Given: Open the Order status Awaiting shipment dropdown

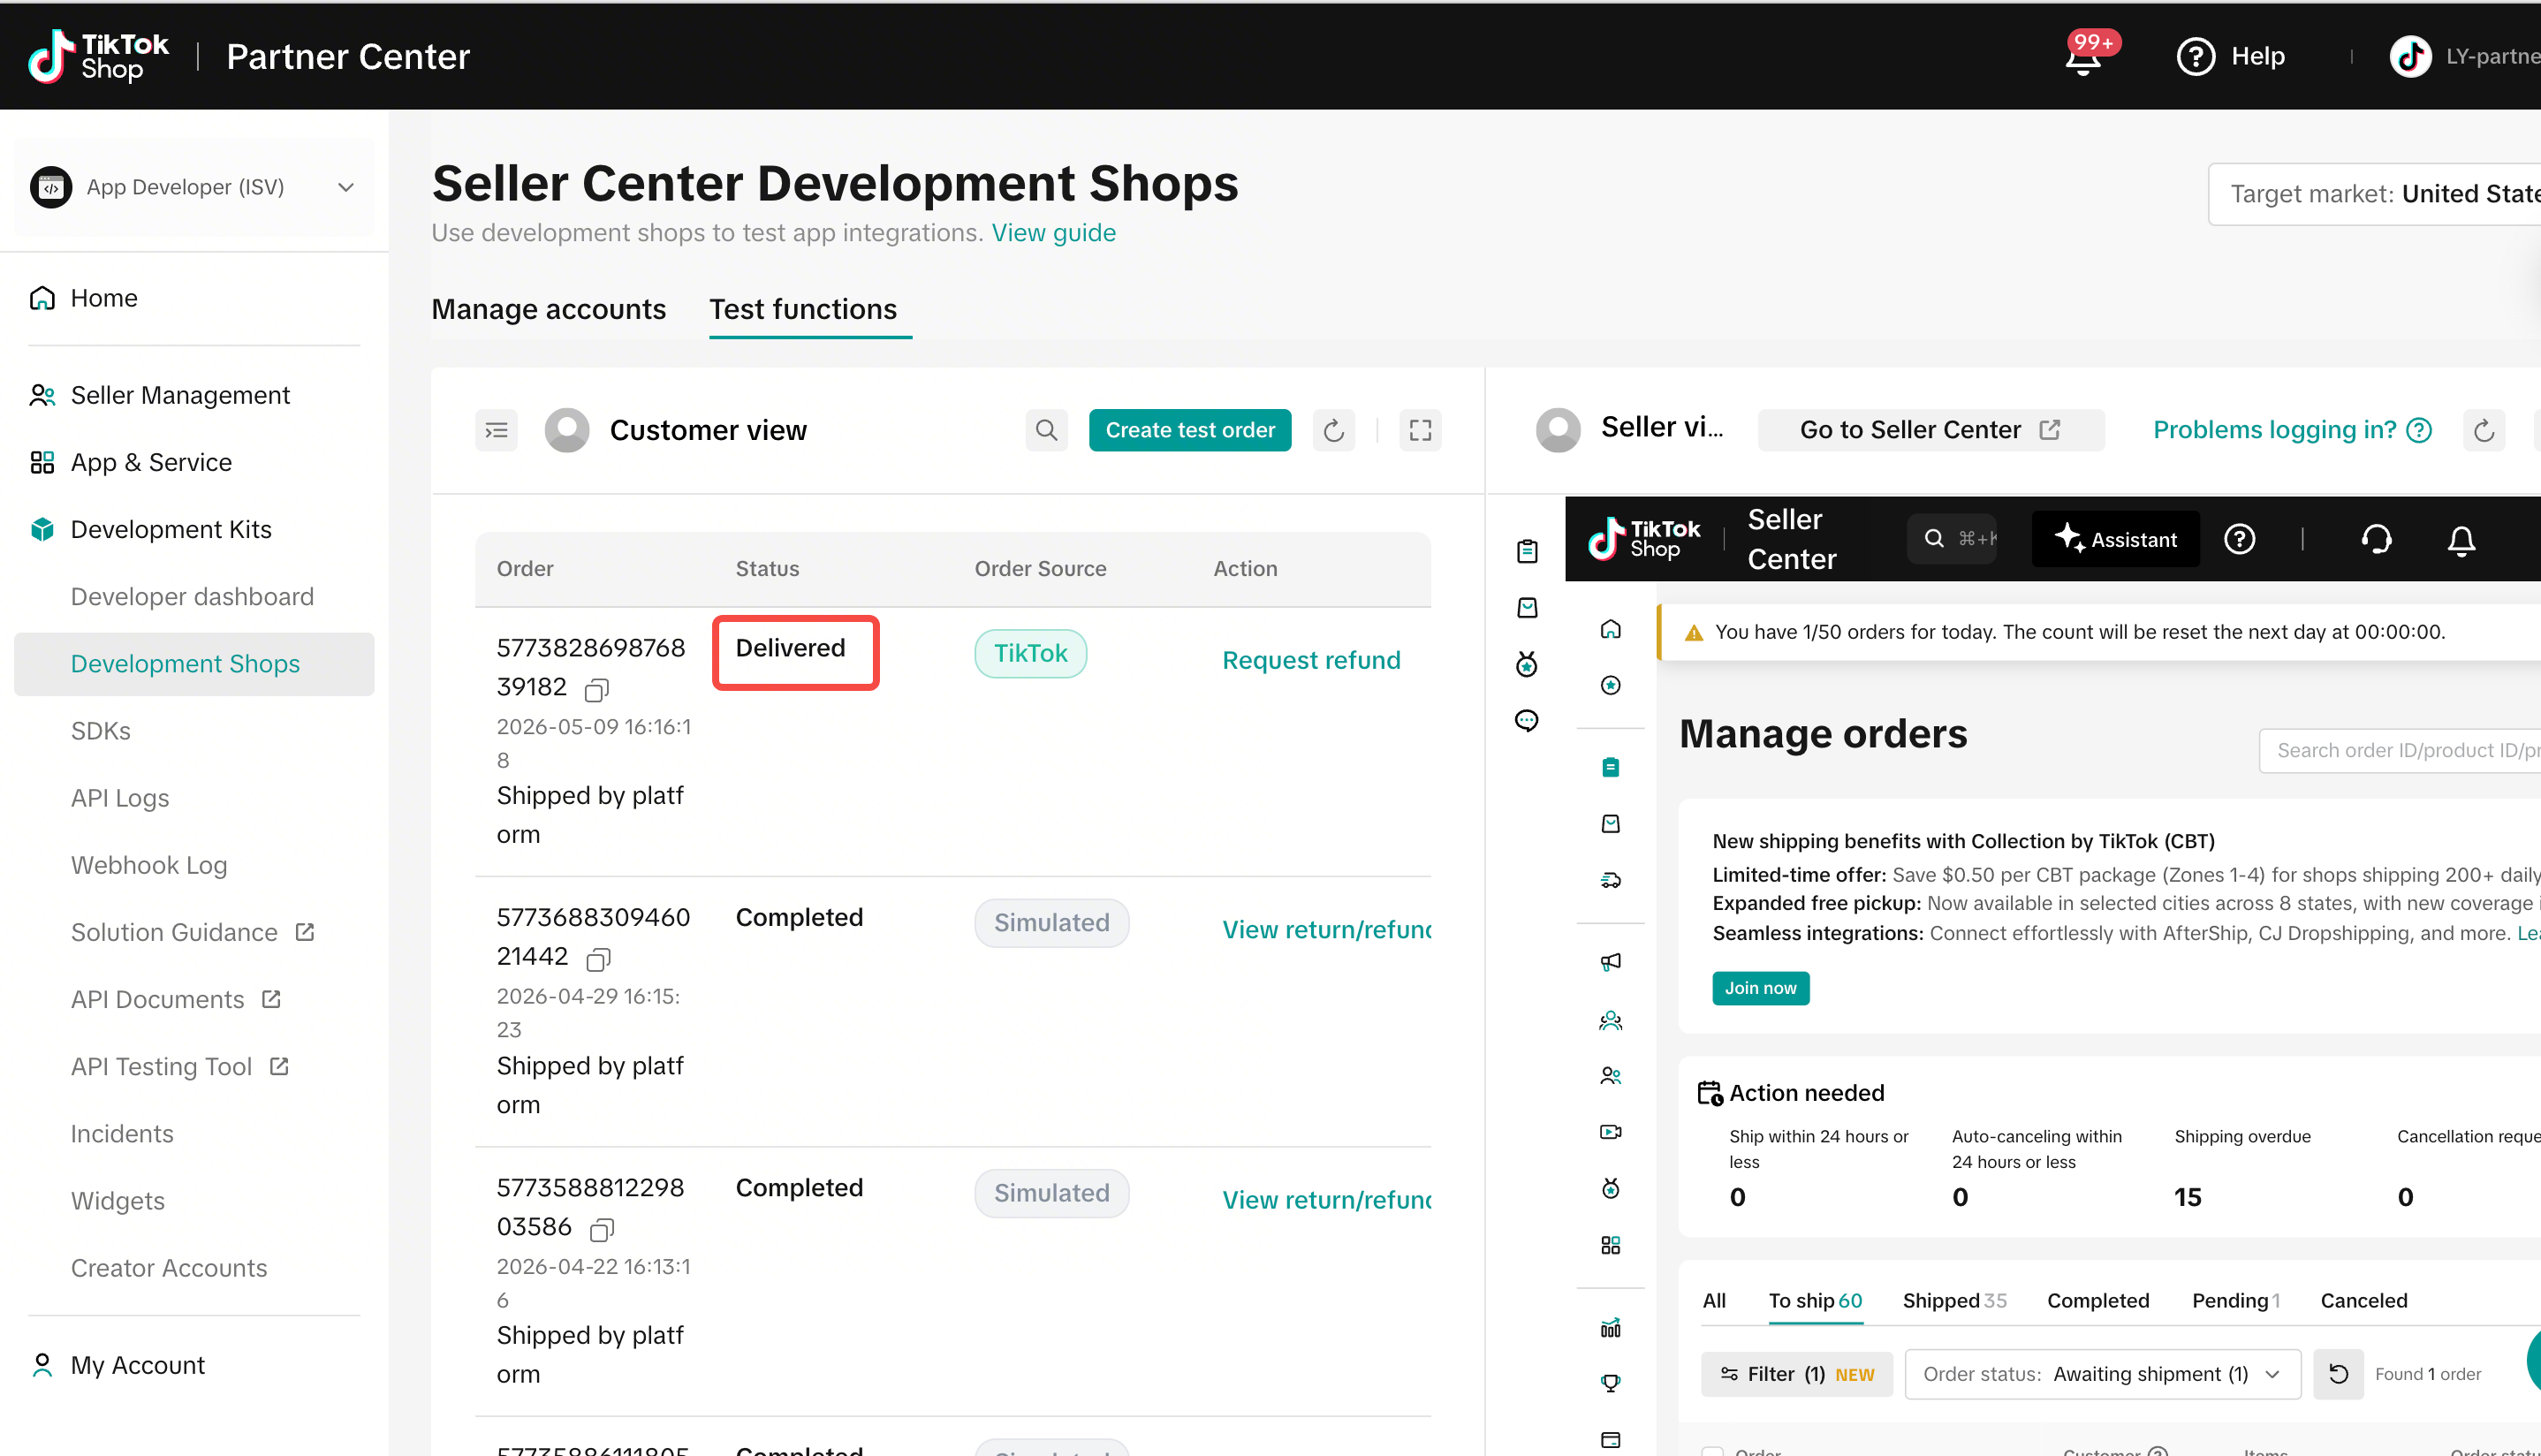Looking at the screenshot, I should (x=2102, y=1374).
